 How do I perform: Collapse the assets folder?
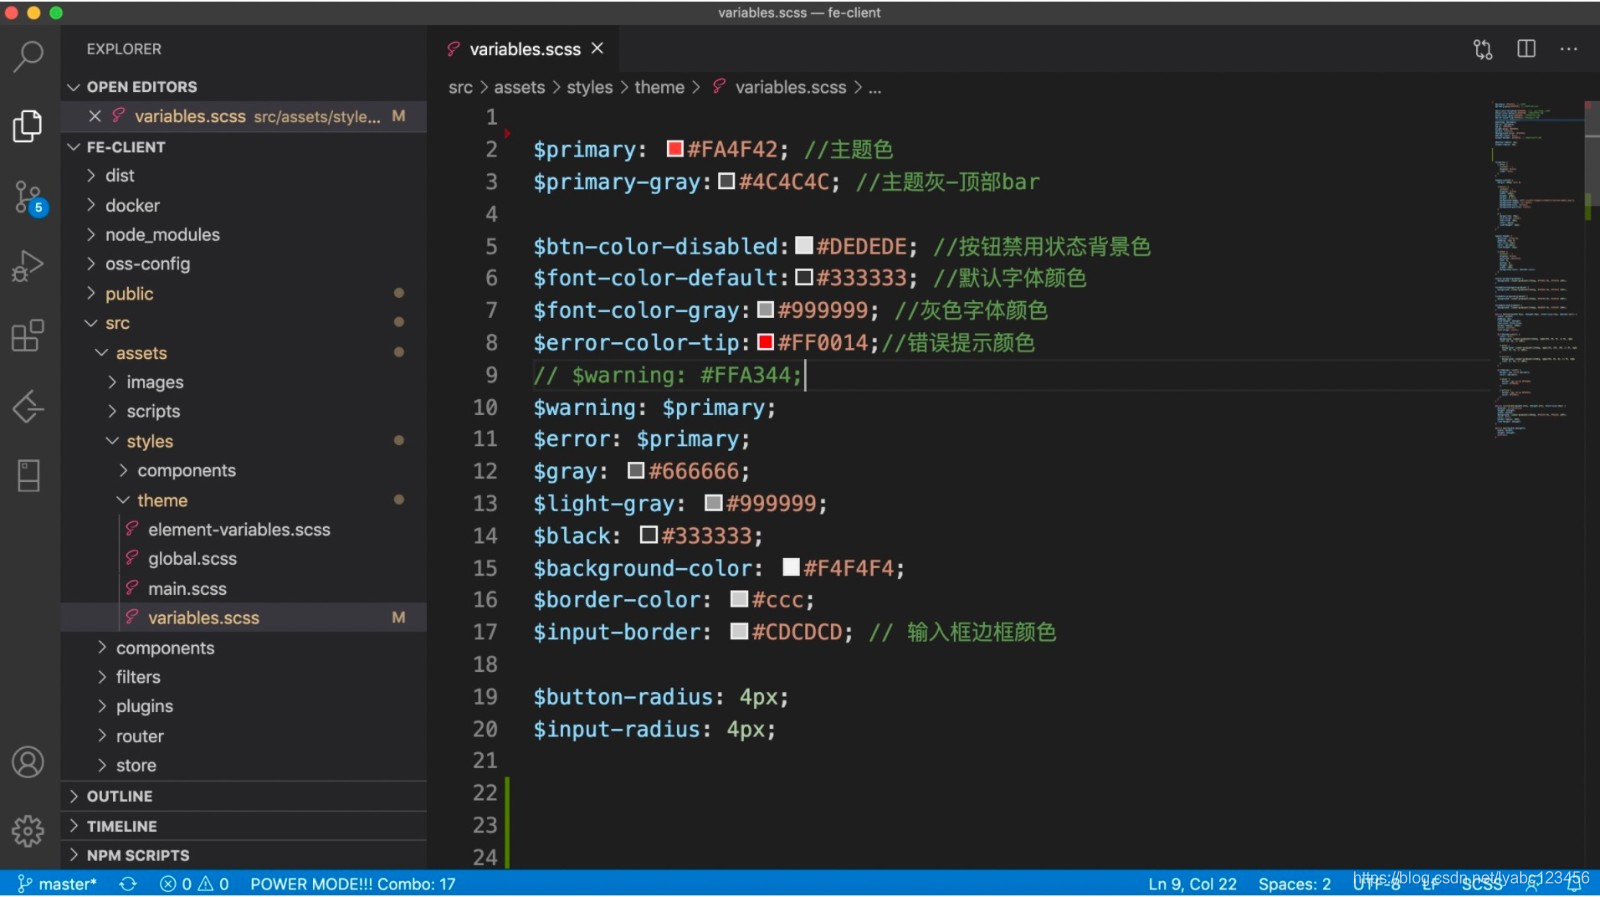pos(244,353)
